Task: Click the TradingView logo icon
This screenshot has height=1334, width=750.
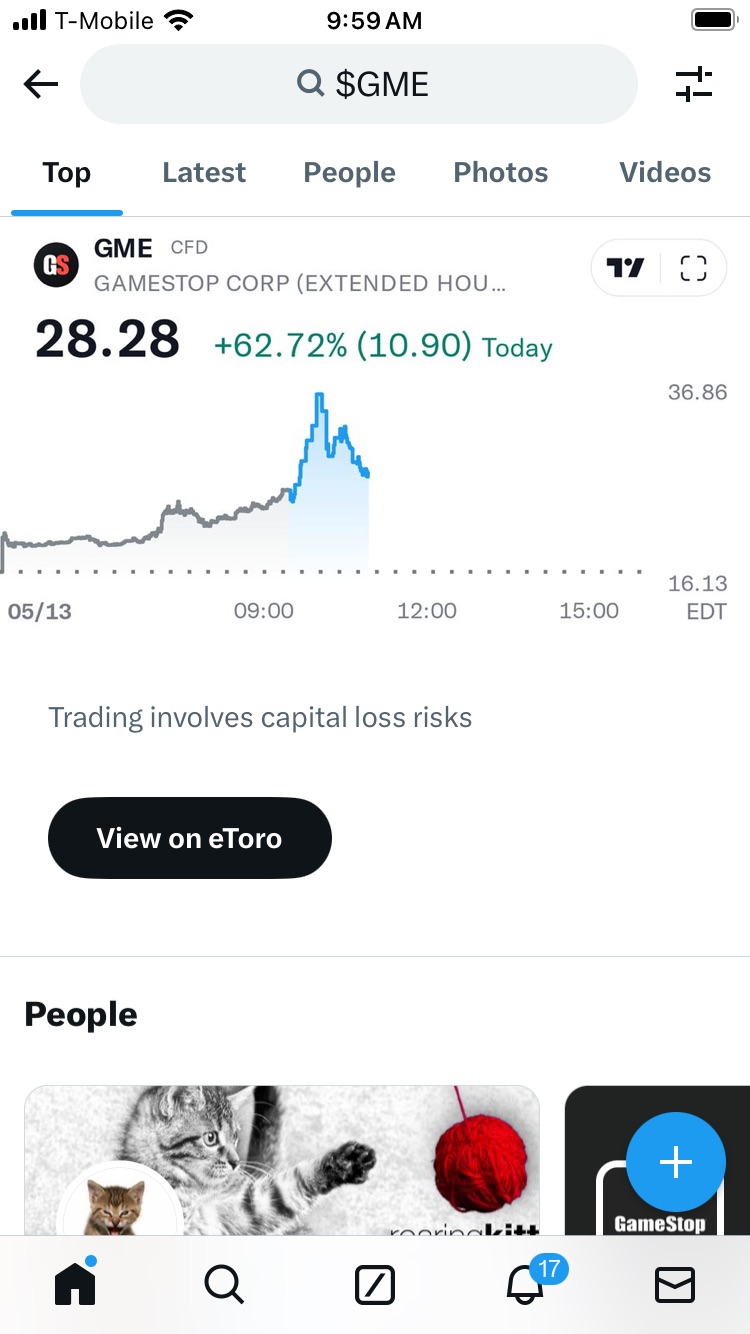Action: 626,268
